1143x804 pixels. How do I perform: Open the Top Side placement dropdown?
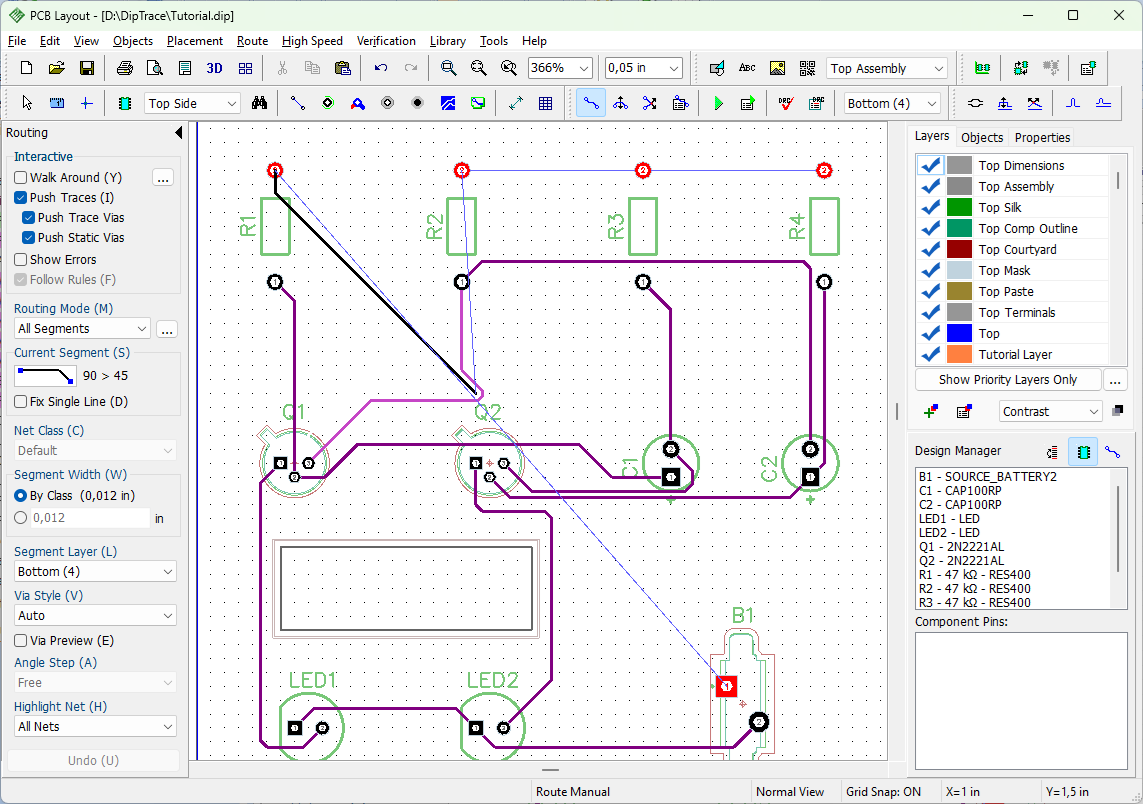pos(232,104)
